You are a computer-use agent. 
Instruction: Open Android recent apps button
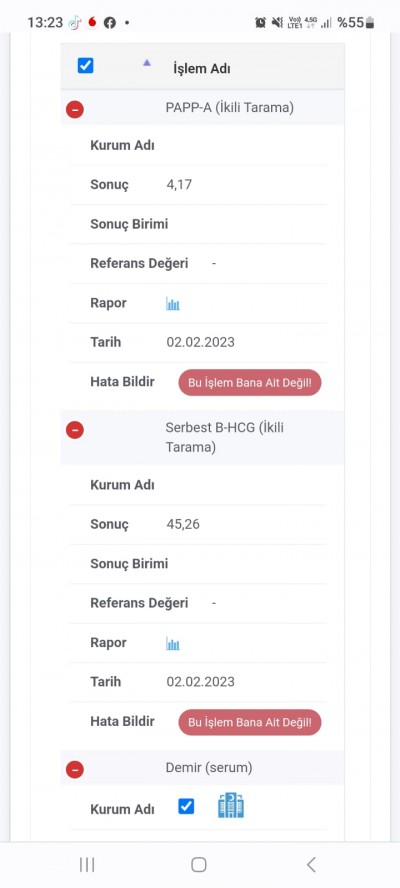pyautogui.click(x=87, y=864)
